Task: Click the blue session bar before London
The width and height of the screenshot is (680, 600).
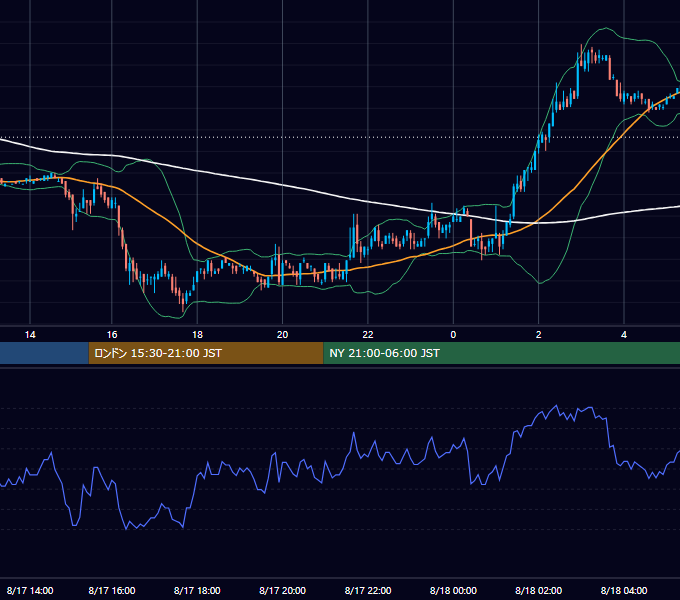Action: [44, 353]
